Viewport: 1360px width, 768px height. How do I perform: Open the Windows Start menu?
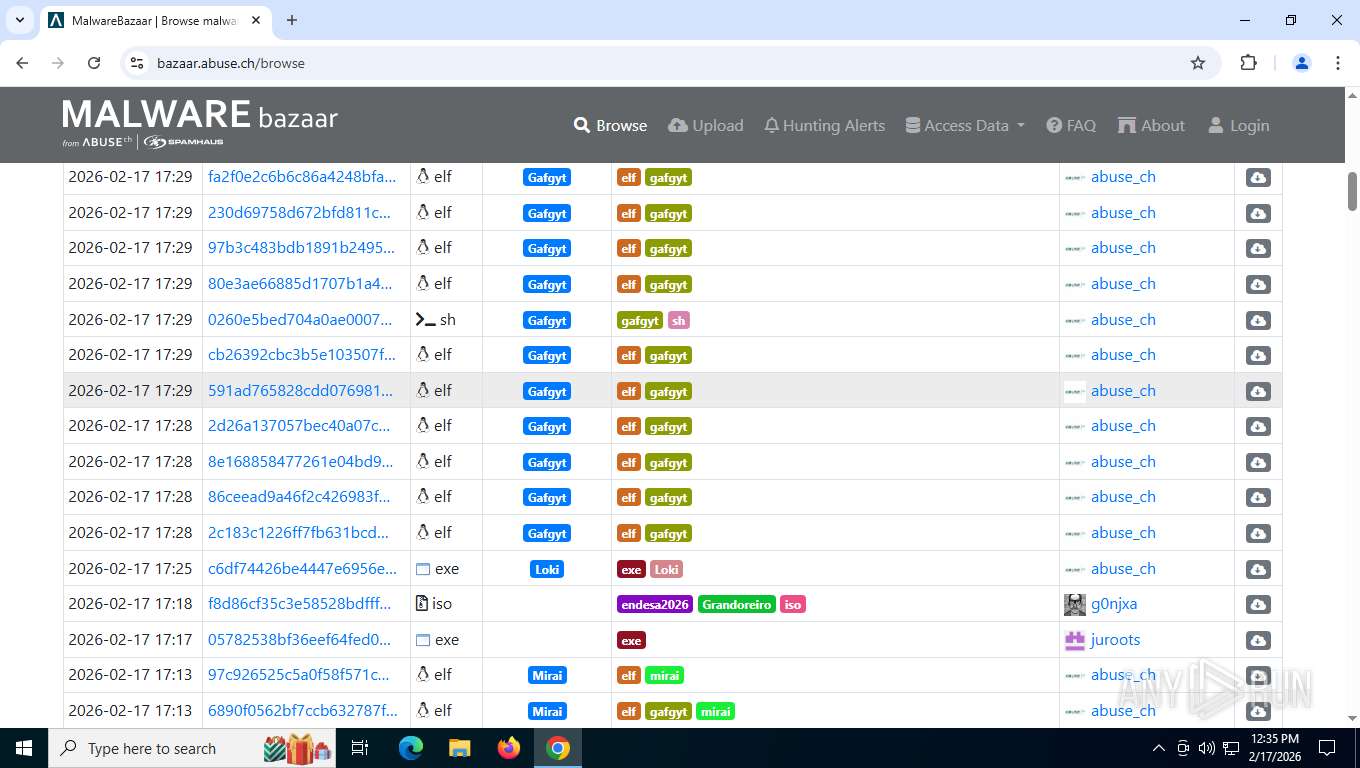click(x=23, y=748)
